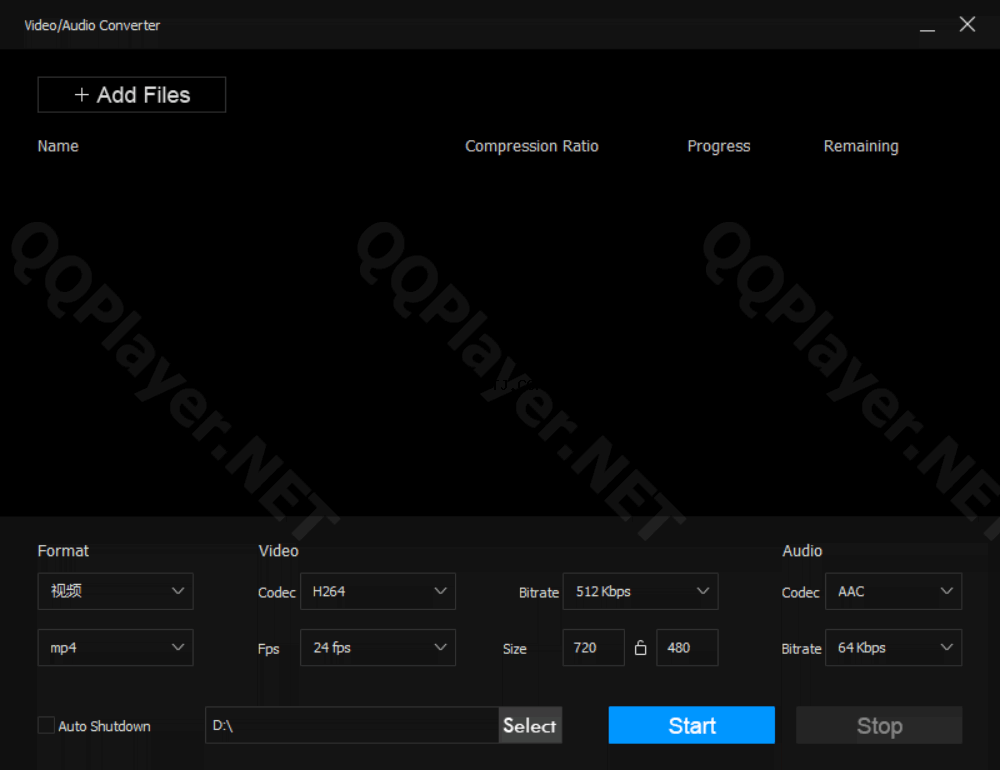Click the Name column header
The width and height of the screenshot is (1000, 770).
pyautogui.click(x=58, y=146)
